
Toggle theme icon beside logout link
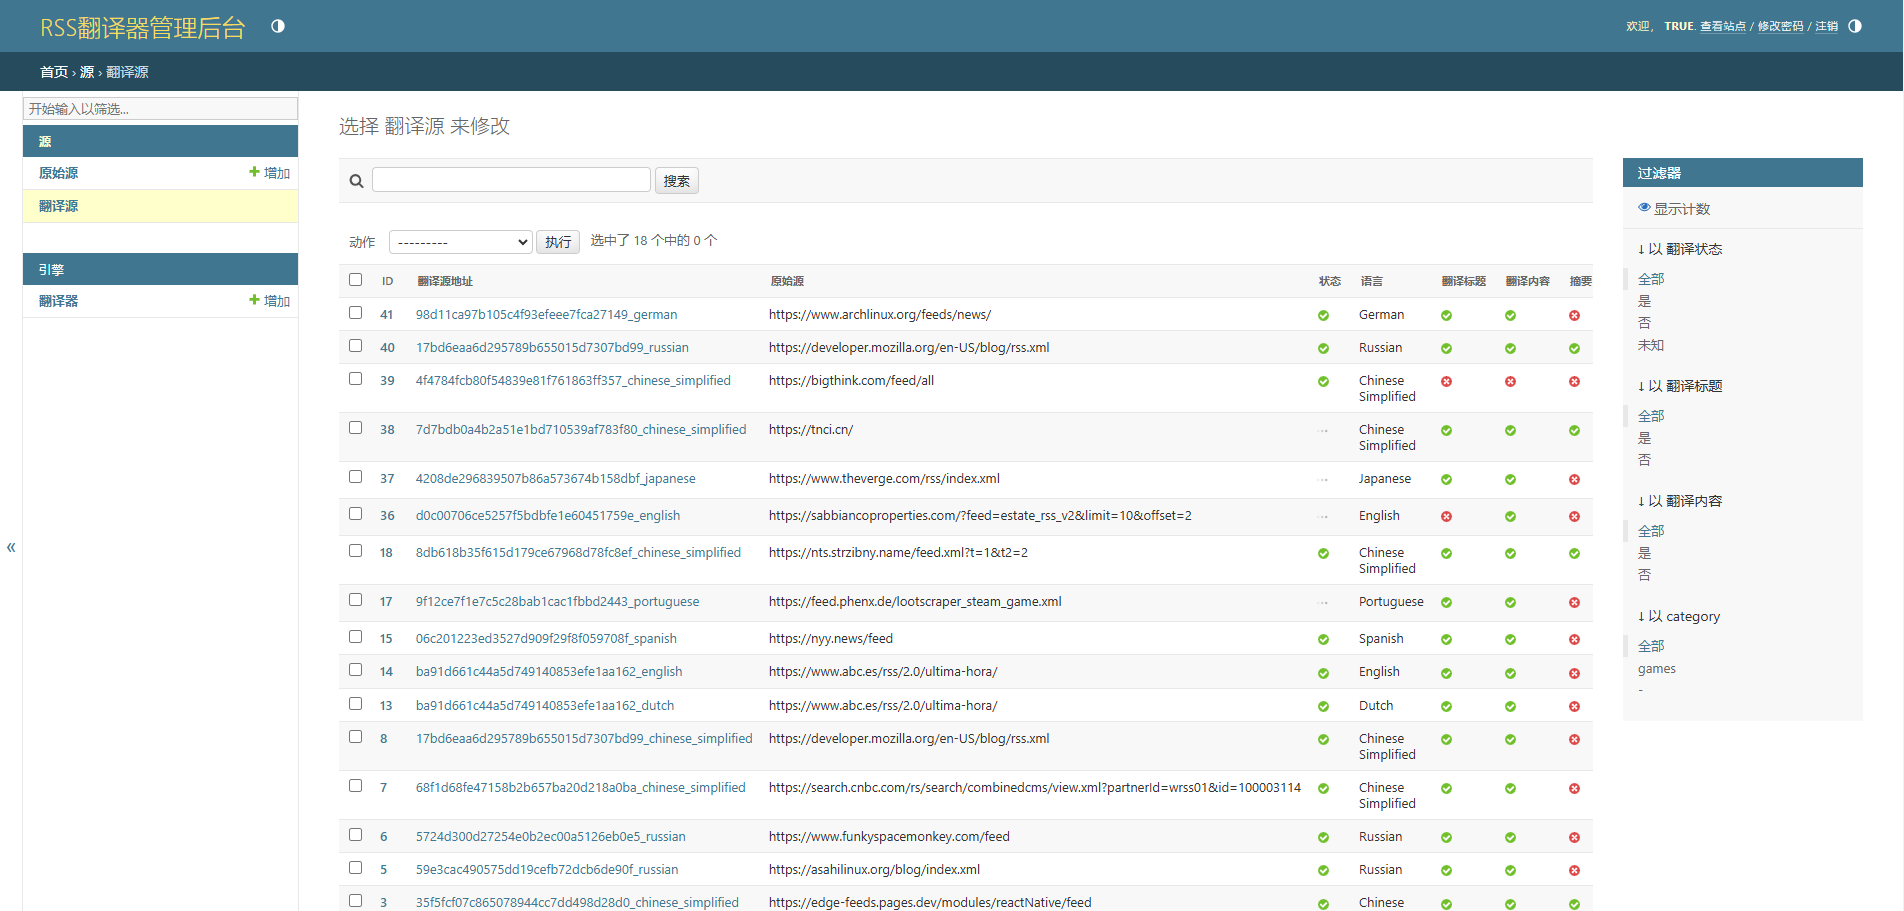(1855, 26)
